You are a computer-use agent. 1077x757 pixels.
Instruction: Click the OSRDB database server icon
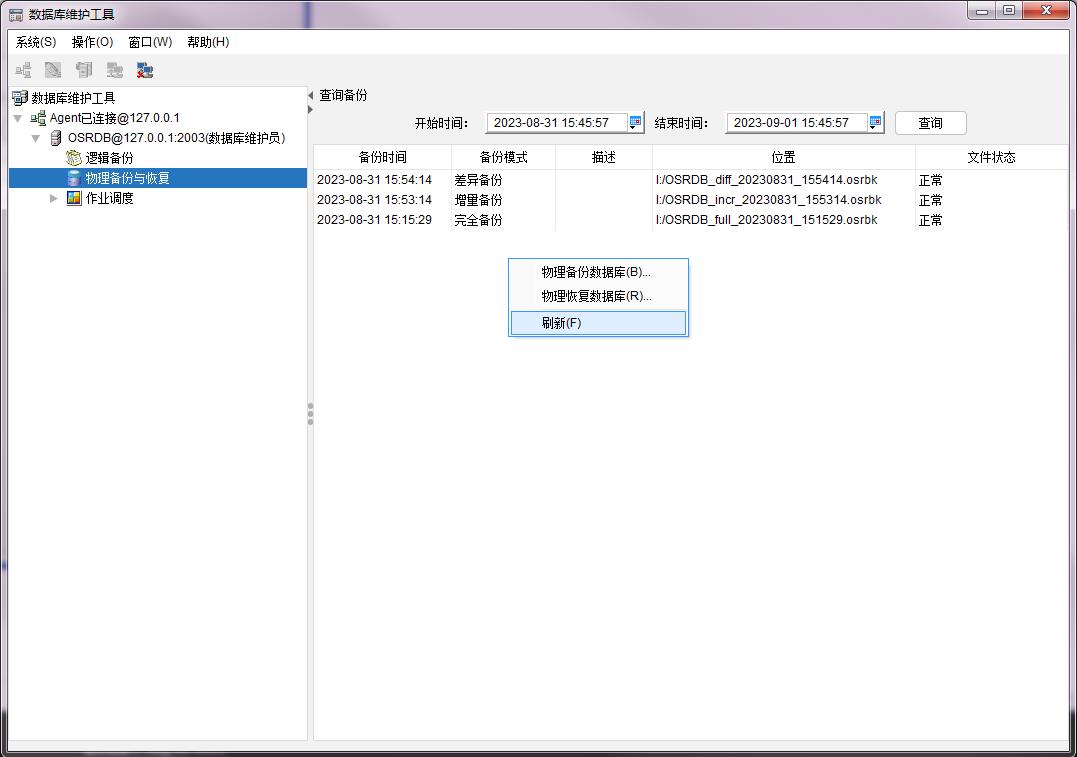click(x=56, y=138)
